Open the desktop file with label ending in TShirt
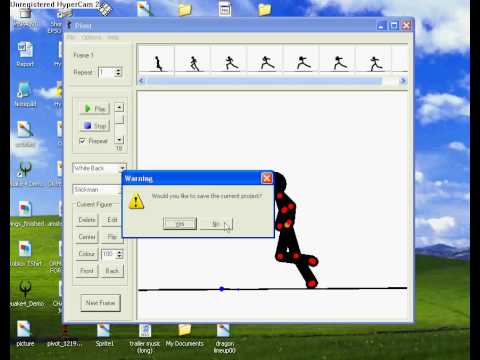This screenshot has width=480, height=360. click(26, 254)
